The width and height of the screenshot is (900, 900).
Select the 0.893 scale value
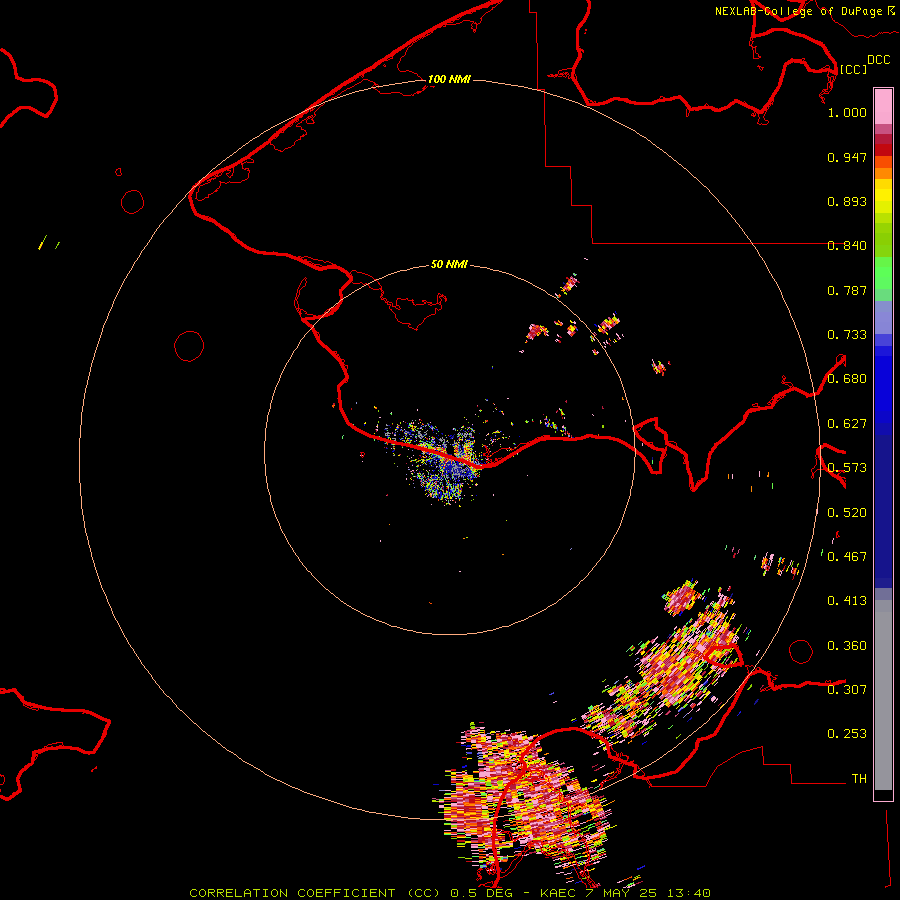(x=847, y=201)
